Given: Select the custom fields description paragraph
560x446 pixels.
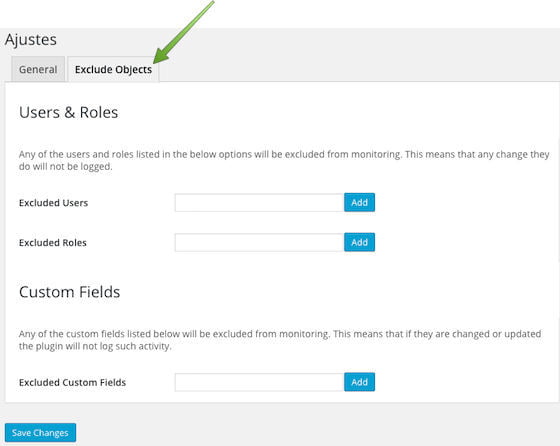Looking at the screenshot, I should [x=280, y=340].
